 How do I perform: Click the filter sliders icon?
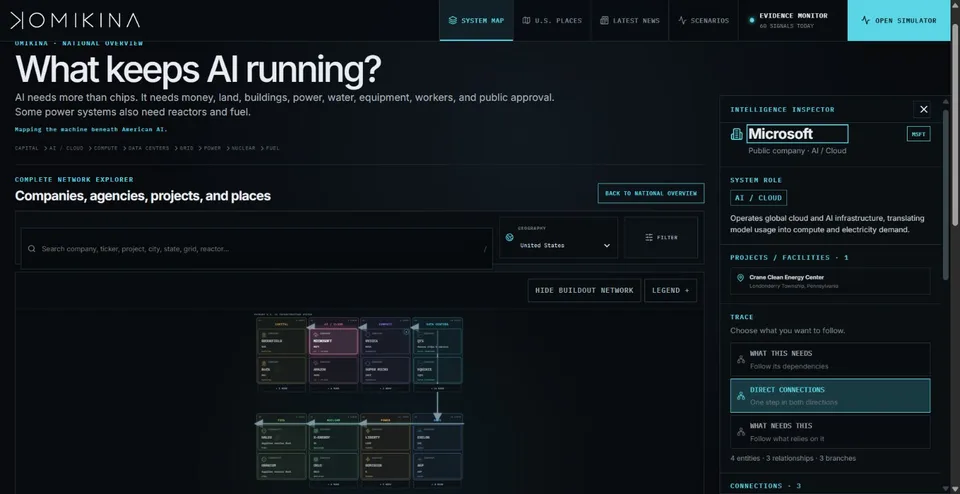coord(649,237)
